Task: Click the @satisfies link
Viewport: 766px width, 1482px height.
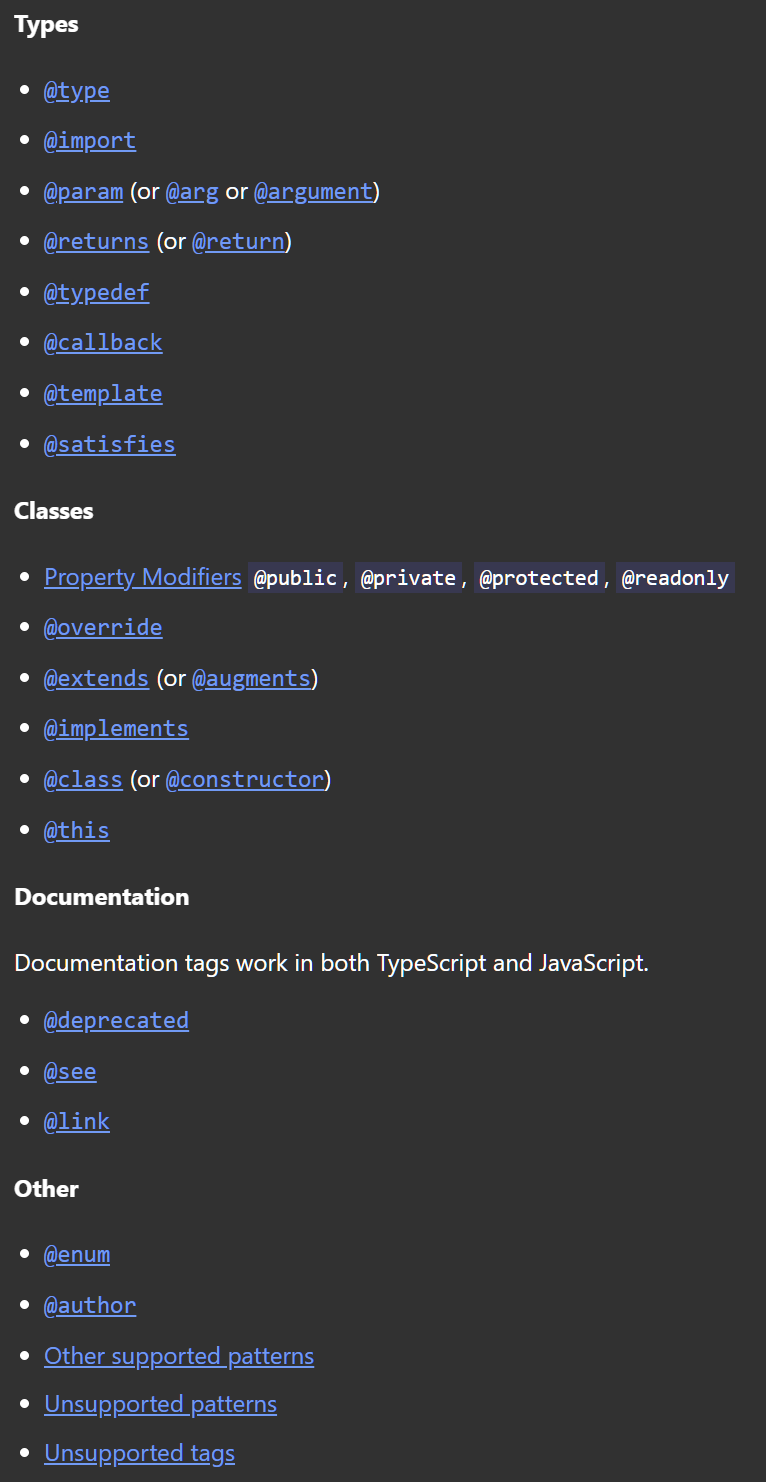Action: pyautogui.click(x=110, y=444)
